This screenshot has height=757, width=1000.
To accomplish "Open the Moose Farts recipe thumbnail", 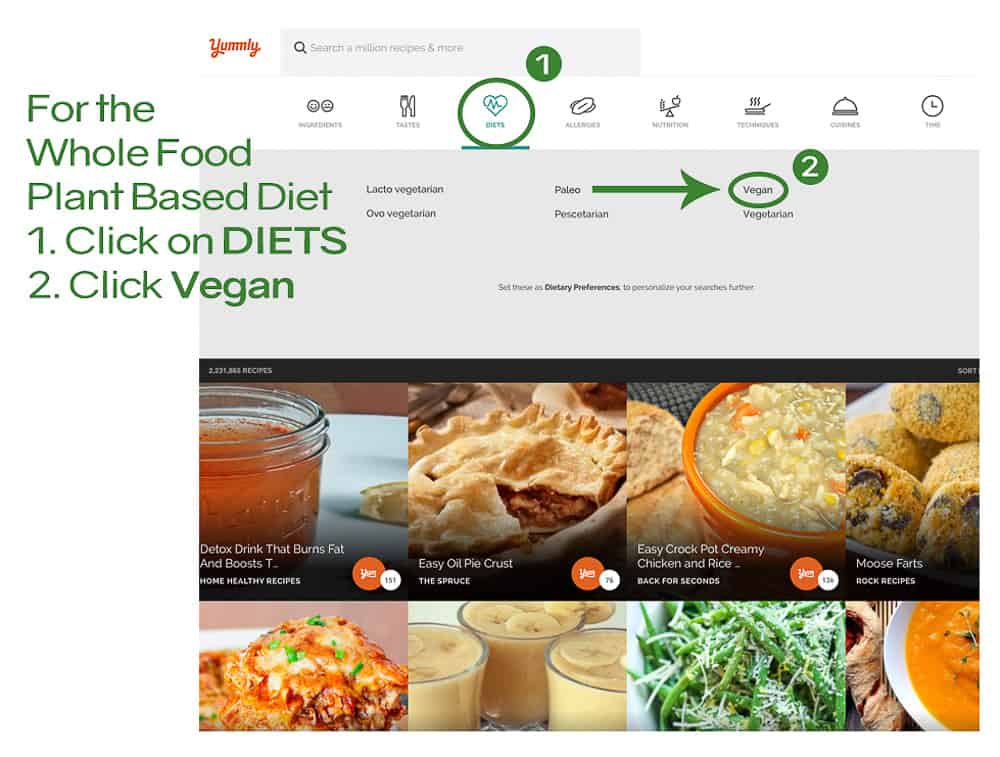I will coord(912,492).
